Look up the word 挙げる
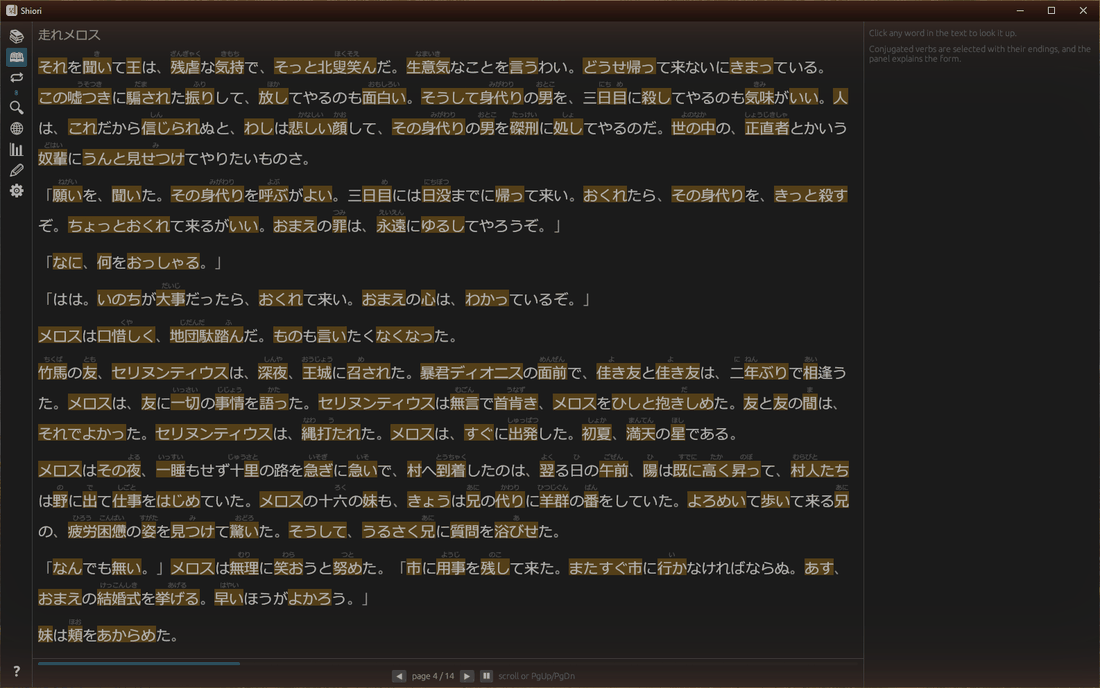Viewport: 1100px width, 688px height. tap(177, 598)
